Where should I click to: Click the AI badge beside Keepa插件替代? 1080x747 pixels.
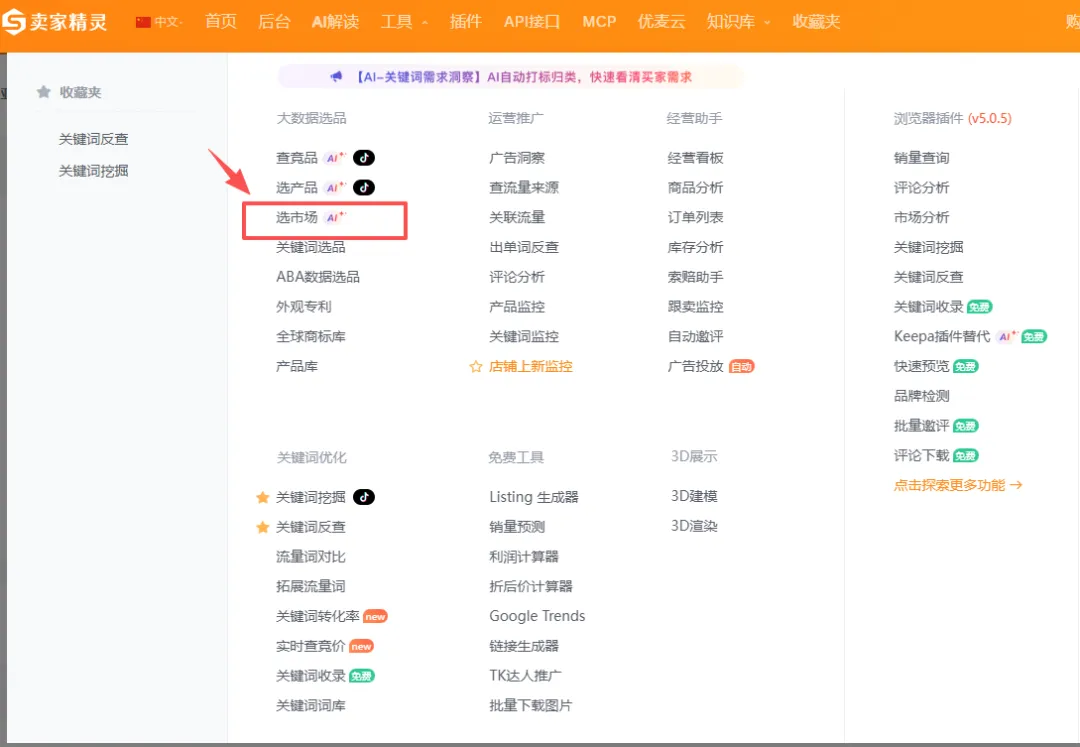(x=1007, y=337)
